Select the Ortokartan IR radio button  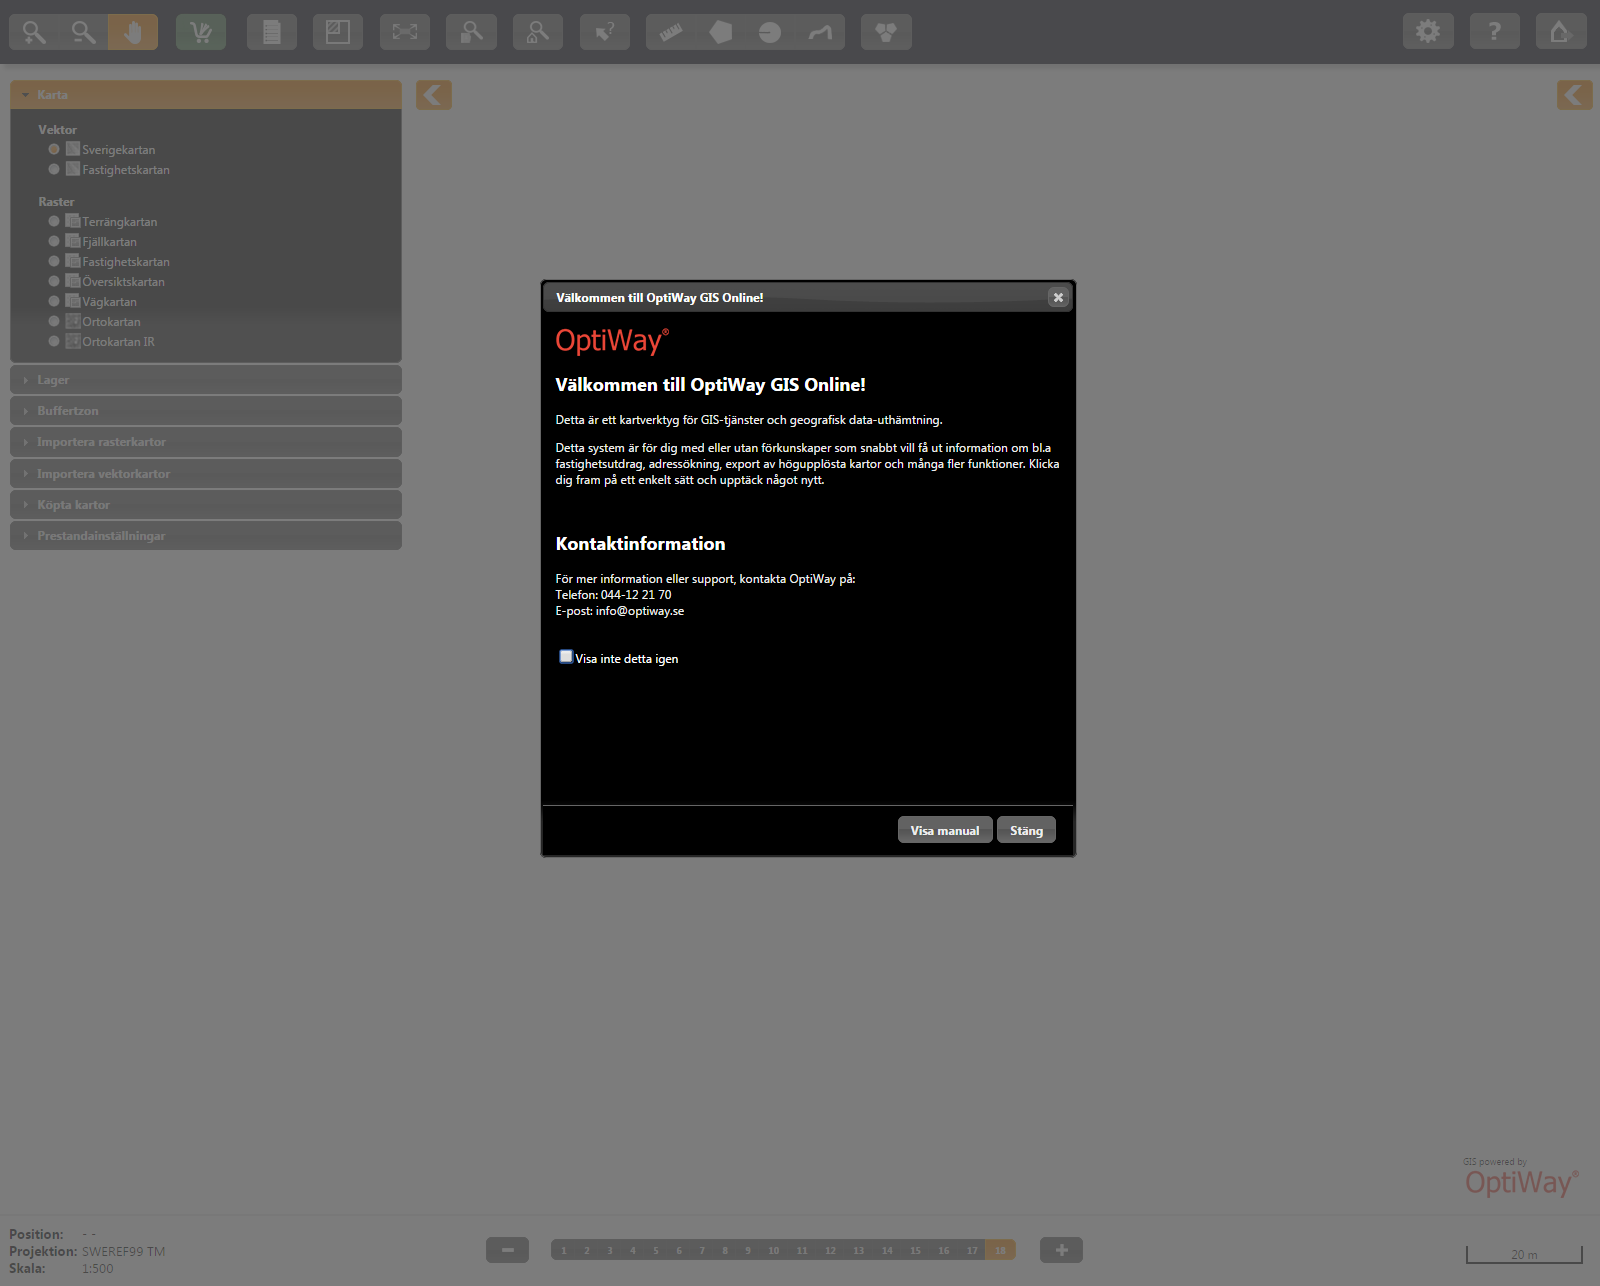pos(54,341)
